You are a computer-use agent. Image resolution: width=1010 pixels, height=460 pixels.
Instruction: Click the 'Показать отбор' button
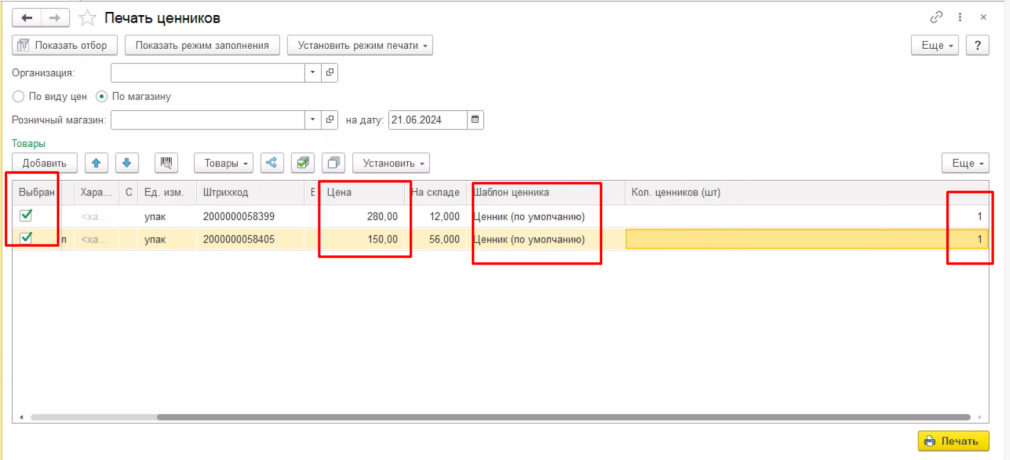pos(65,45)
